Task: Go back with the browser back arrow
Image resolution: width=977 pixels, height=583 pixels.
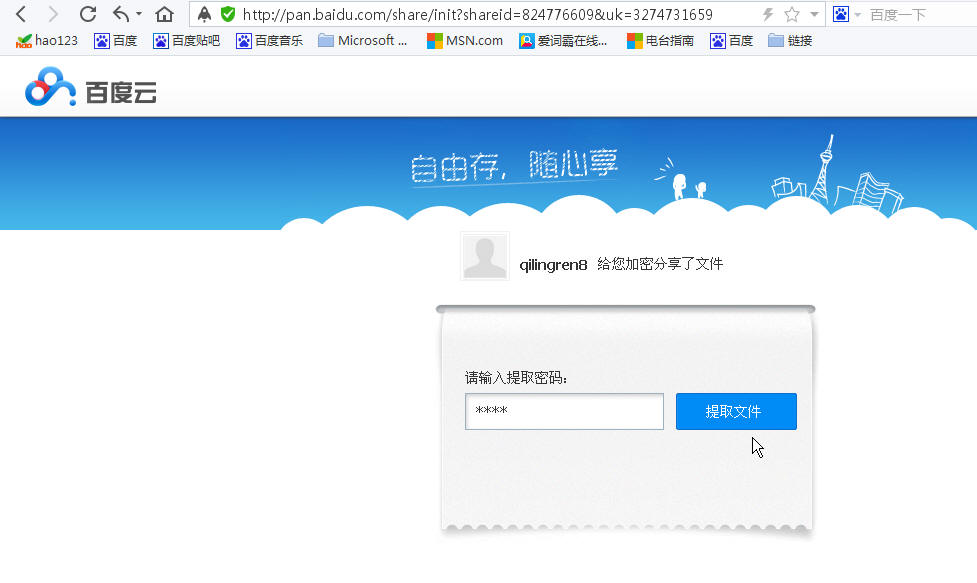Action: (21, 14)
